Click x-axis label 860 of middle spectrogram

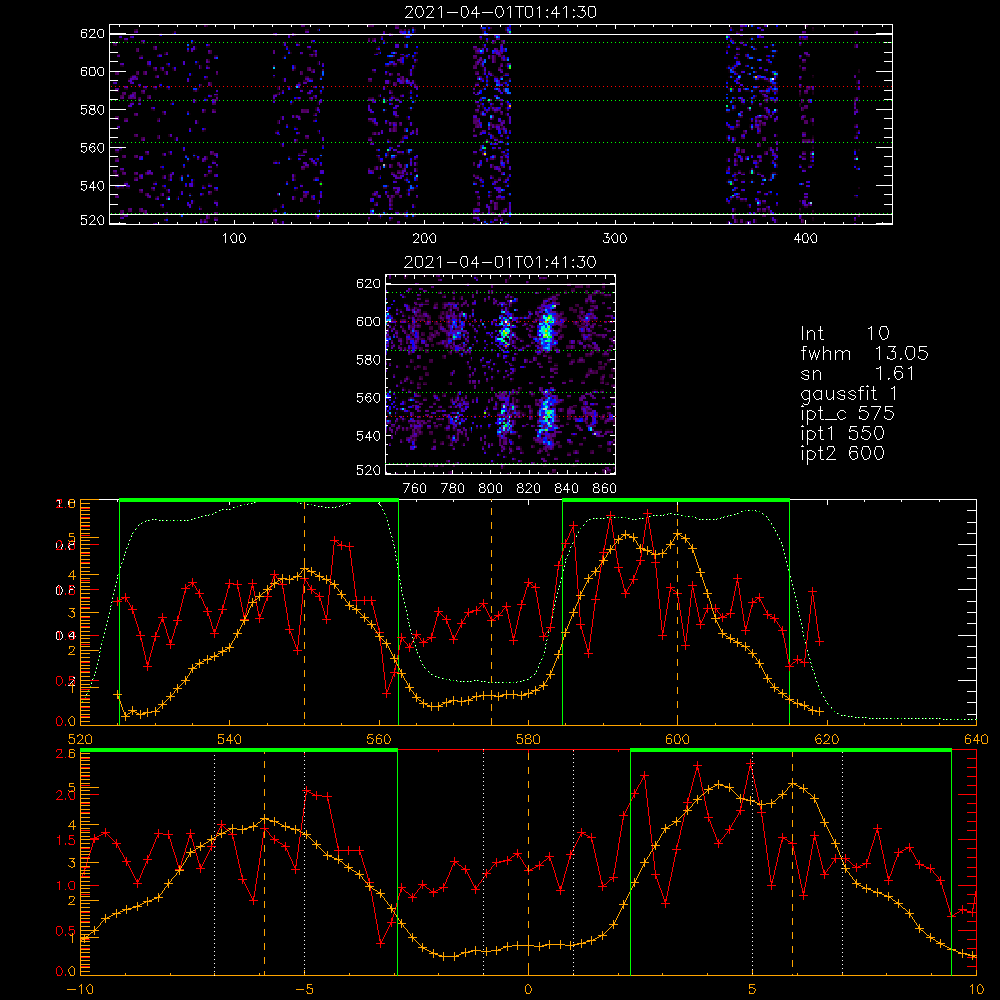pos(605,489)
